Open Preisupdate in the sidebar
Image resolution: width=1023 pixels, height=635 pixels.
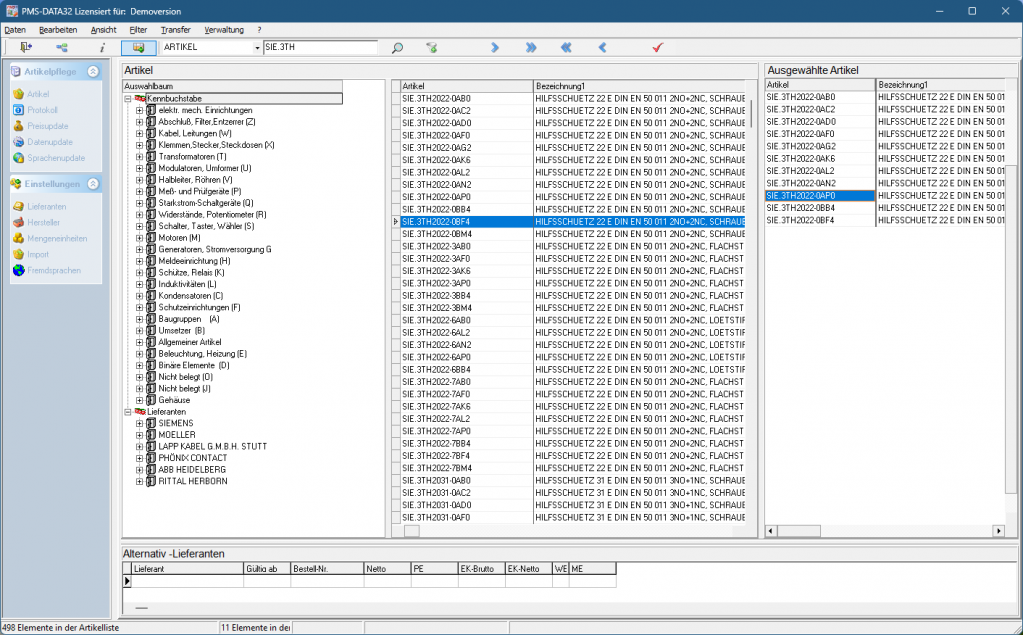tap(47, 126)
